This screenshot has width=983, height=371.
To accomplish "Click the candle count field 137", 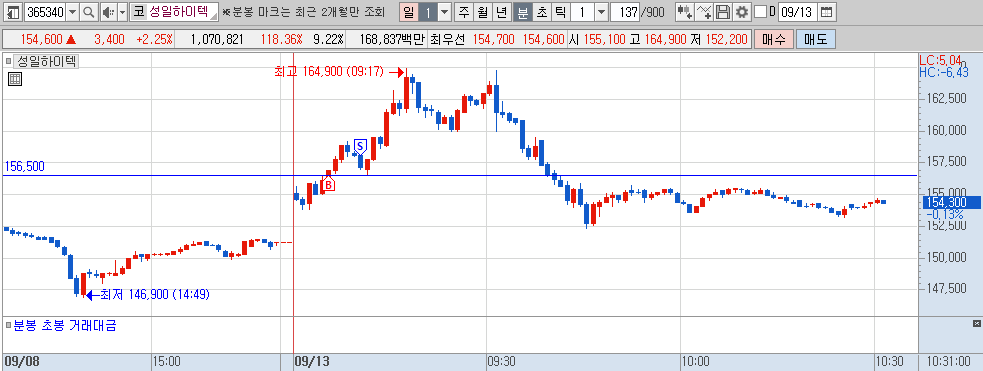I will coord(624,11).
